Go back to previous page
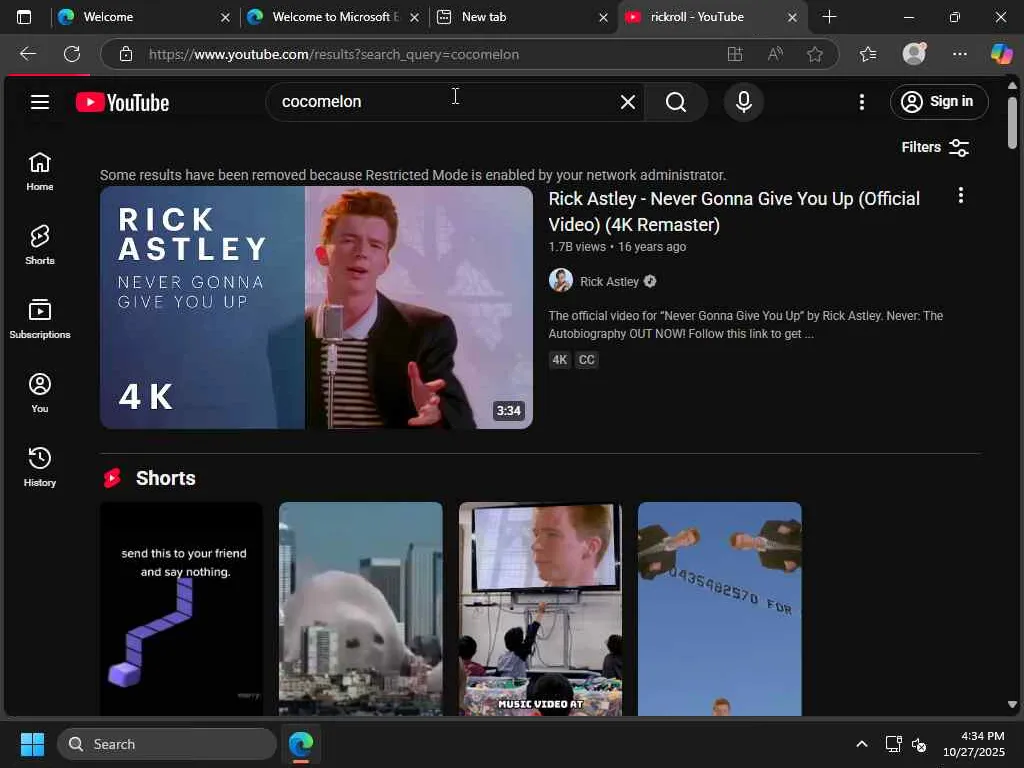 28,54
